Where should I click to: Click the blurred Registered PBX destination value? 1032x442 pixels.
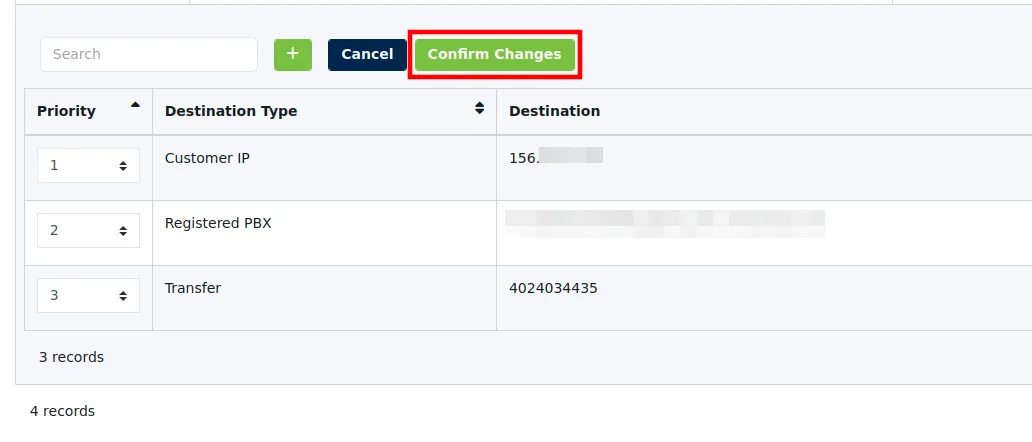pyautogui.click(x=665, y=224)
